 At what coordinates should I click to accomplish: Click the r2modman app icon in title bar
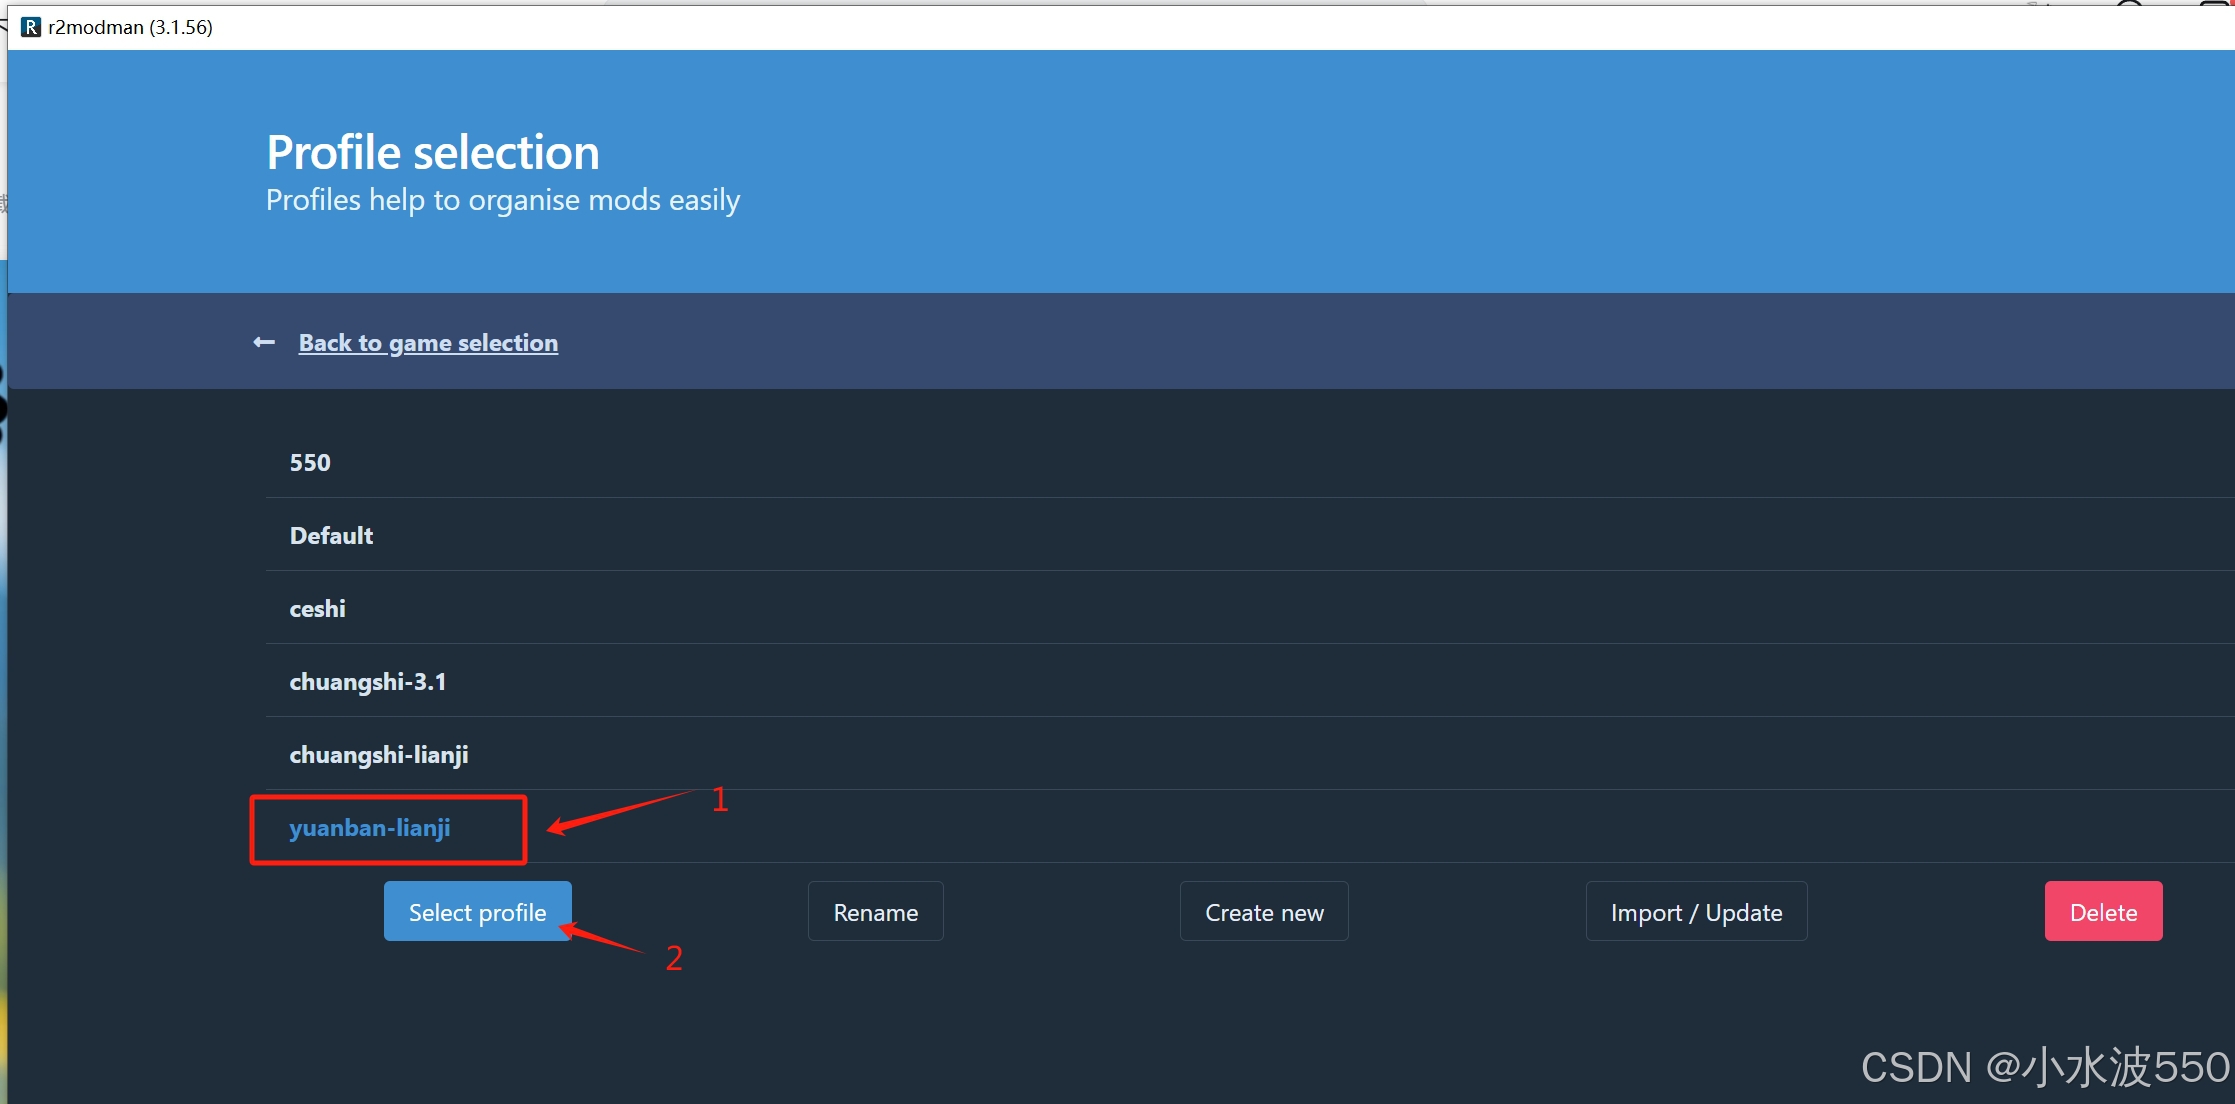(31, 27)
